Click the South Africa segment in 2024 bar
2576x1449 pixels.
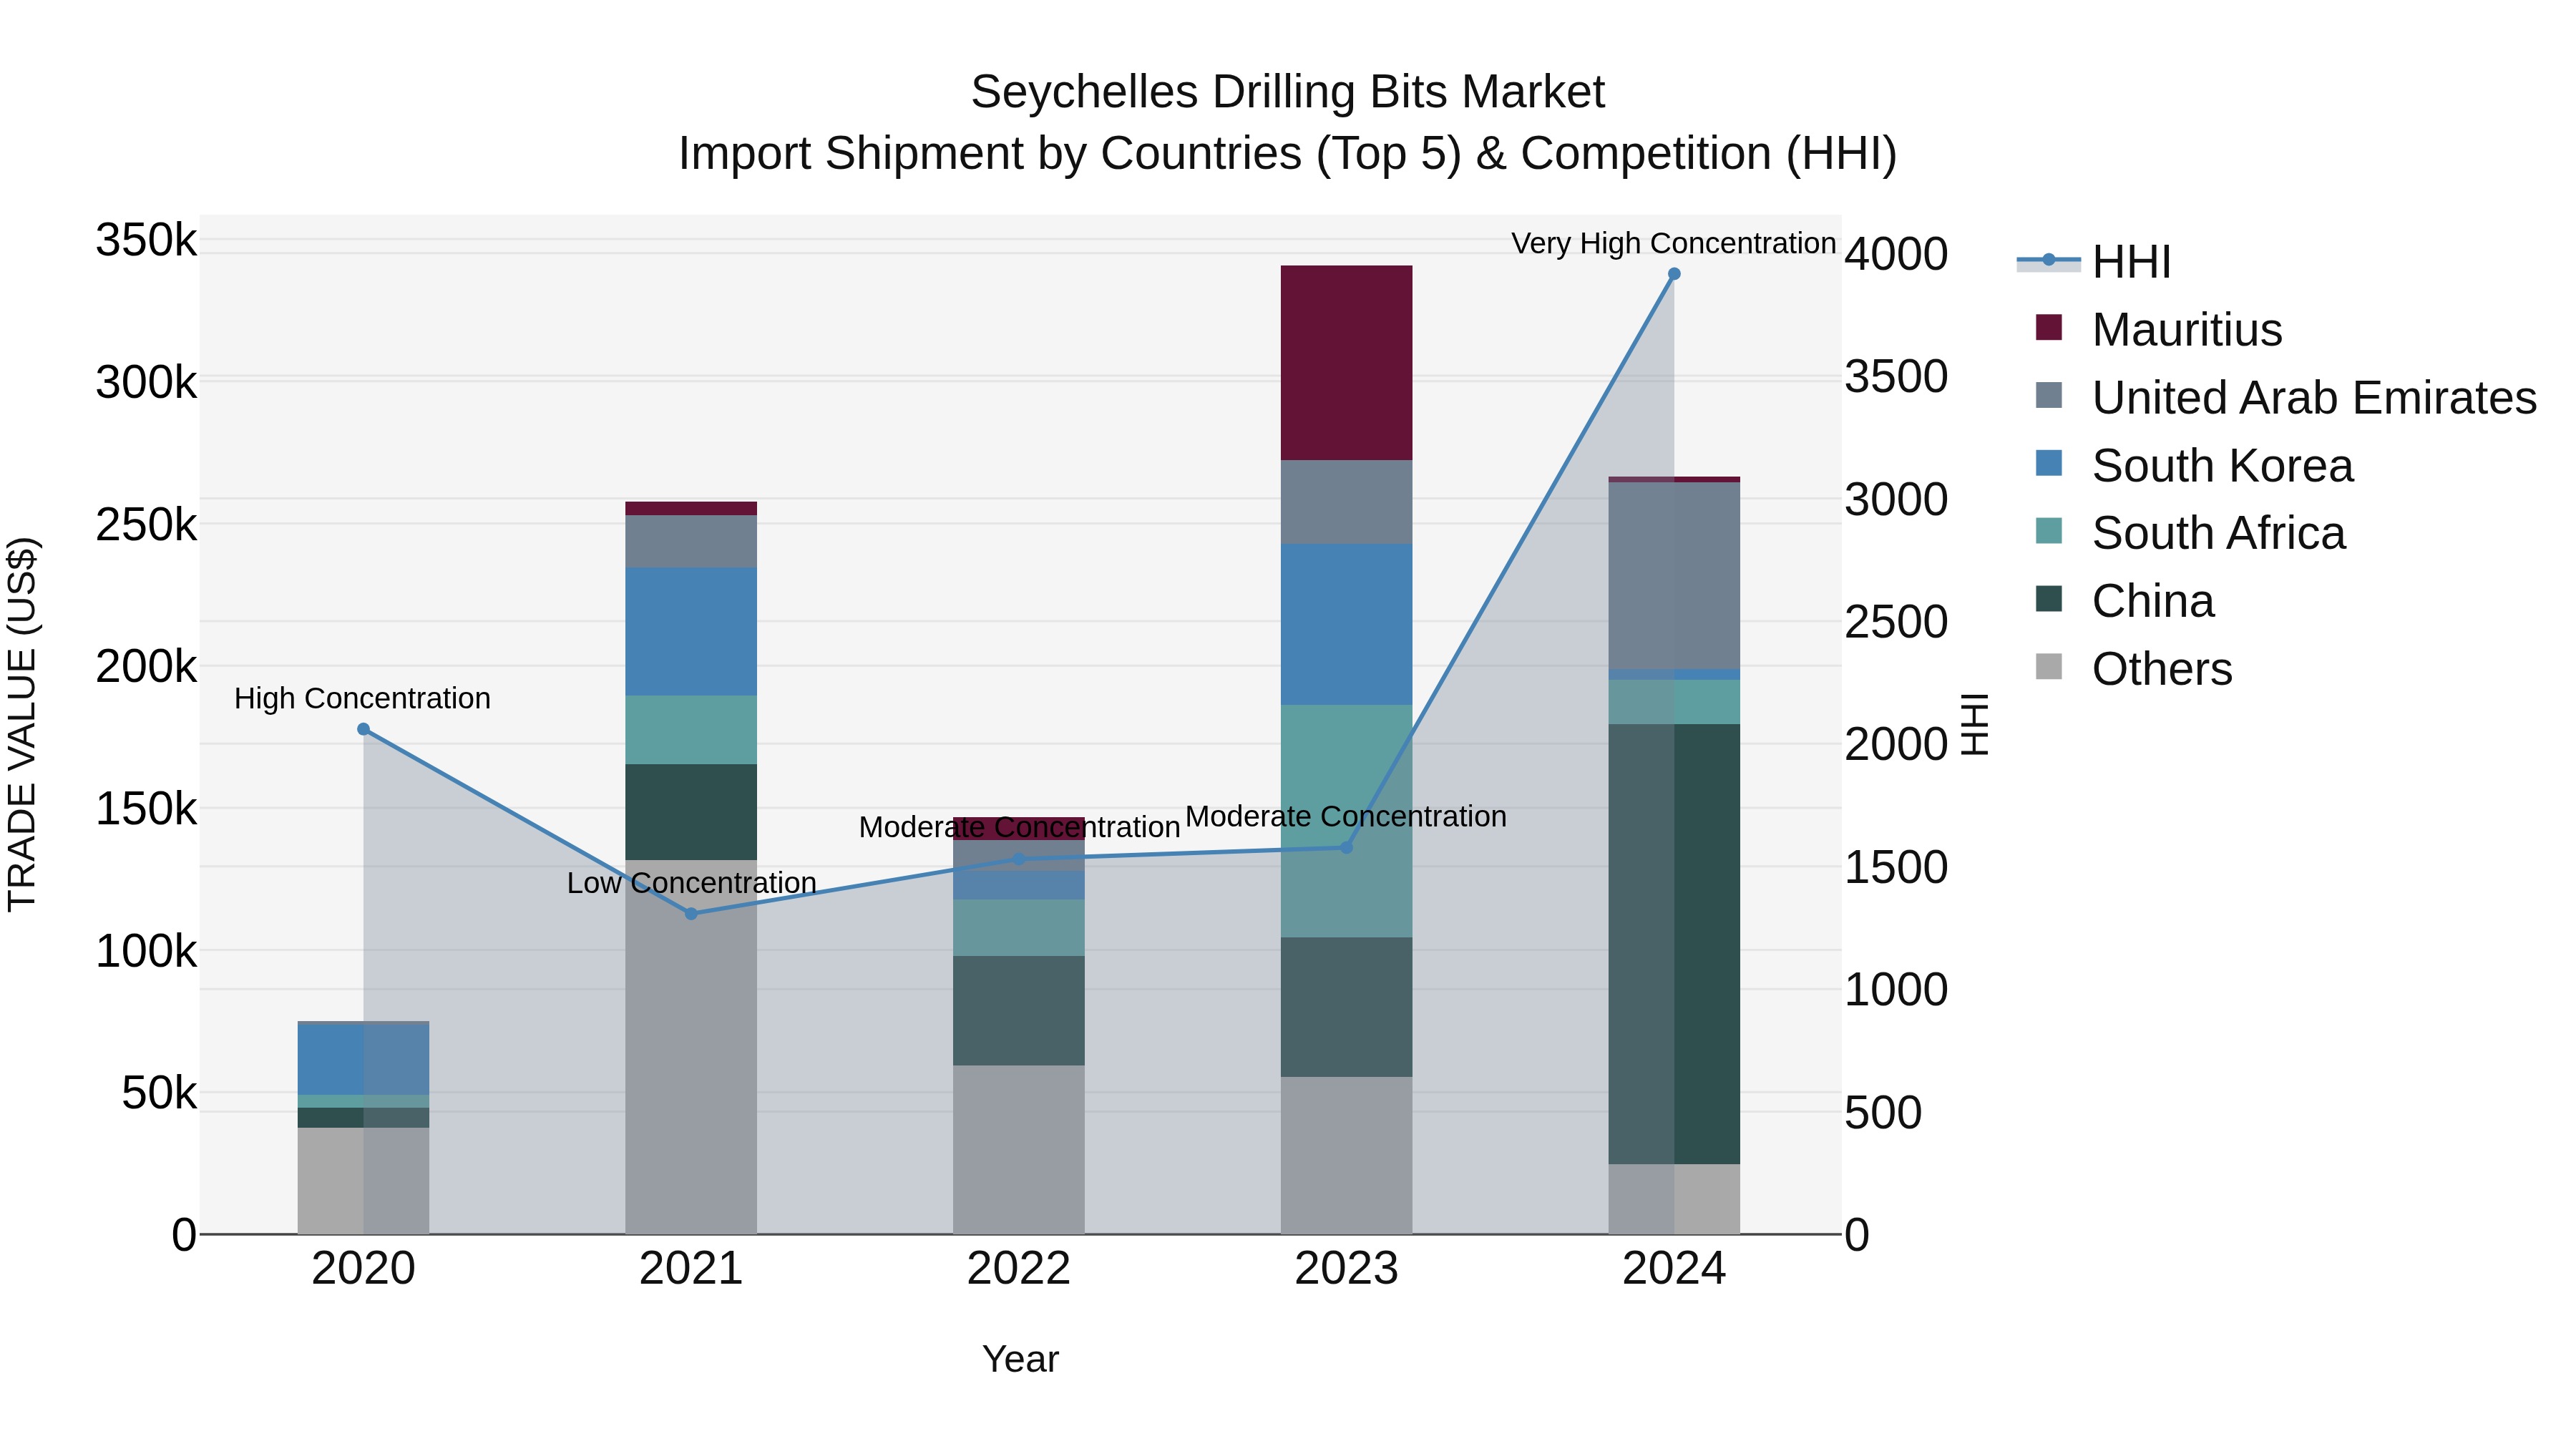[x=1674, y=702]
